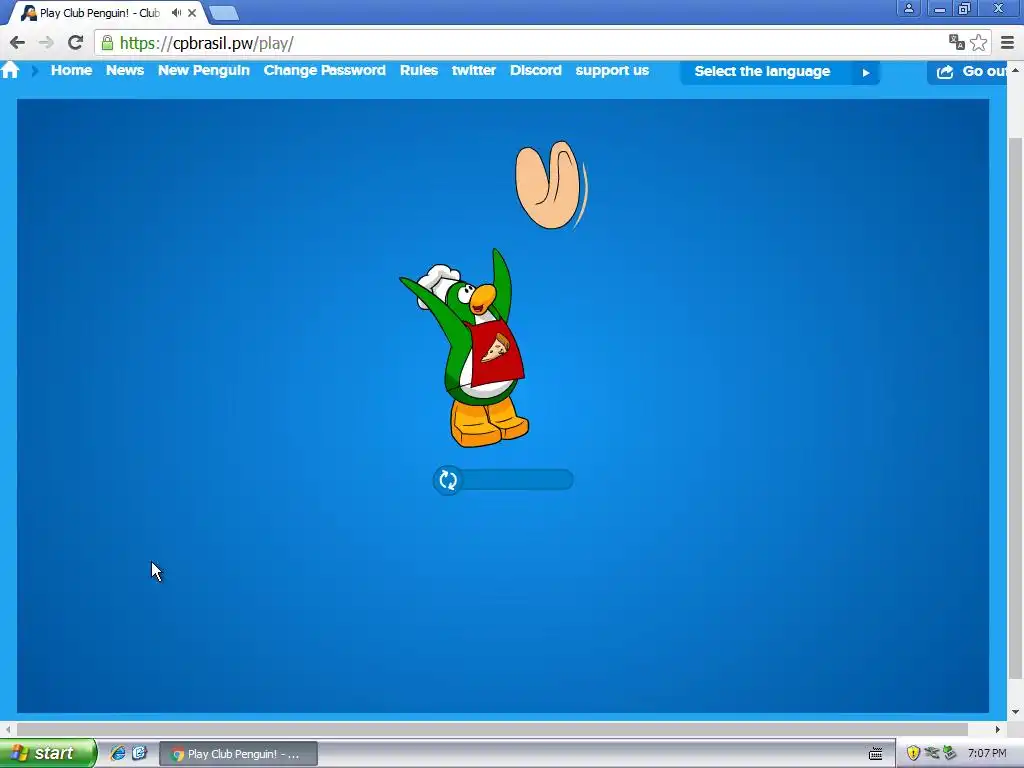The image size is (1024, 768).
Task: Open the Home link
Action: (71, 71)
